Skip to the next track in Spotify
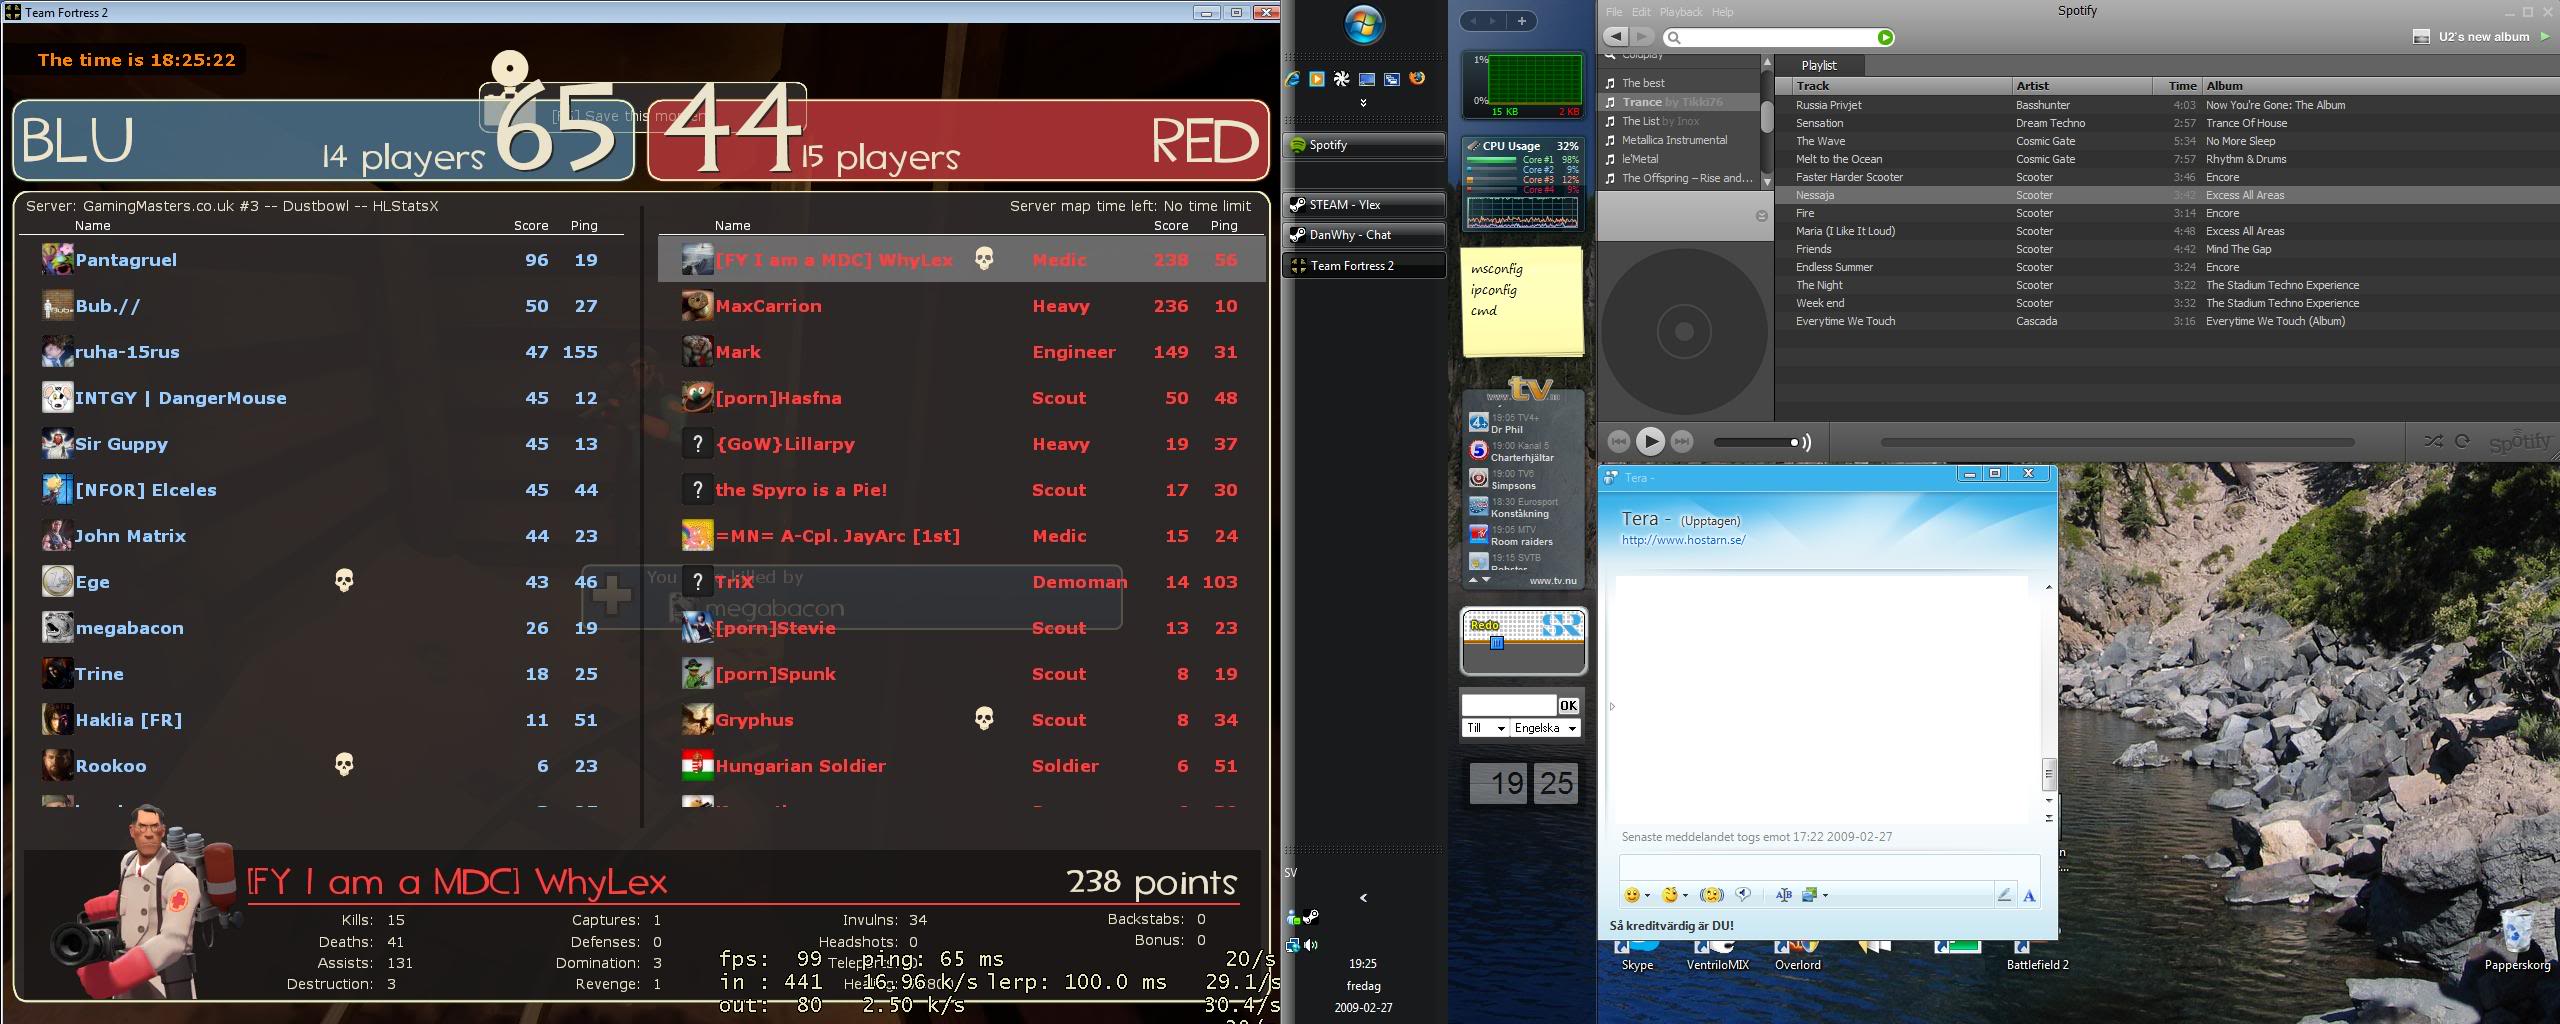 (1682, 441)
